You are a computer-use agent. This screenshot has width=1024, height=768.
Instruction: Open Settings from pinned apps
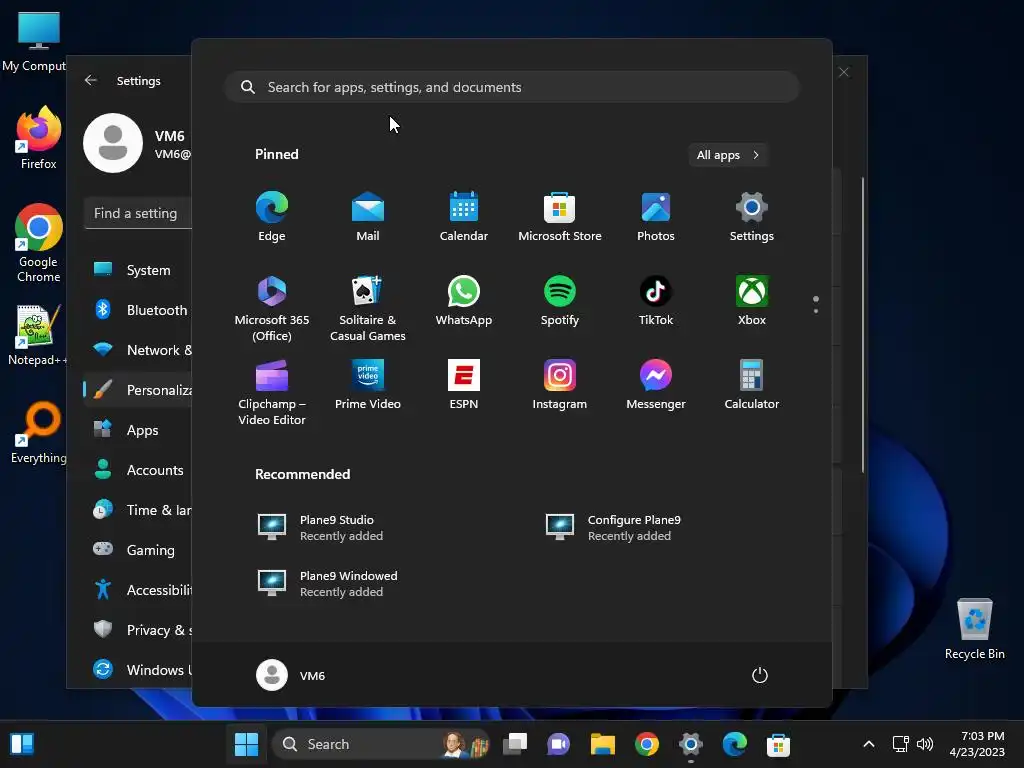pos(752,217)
